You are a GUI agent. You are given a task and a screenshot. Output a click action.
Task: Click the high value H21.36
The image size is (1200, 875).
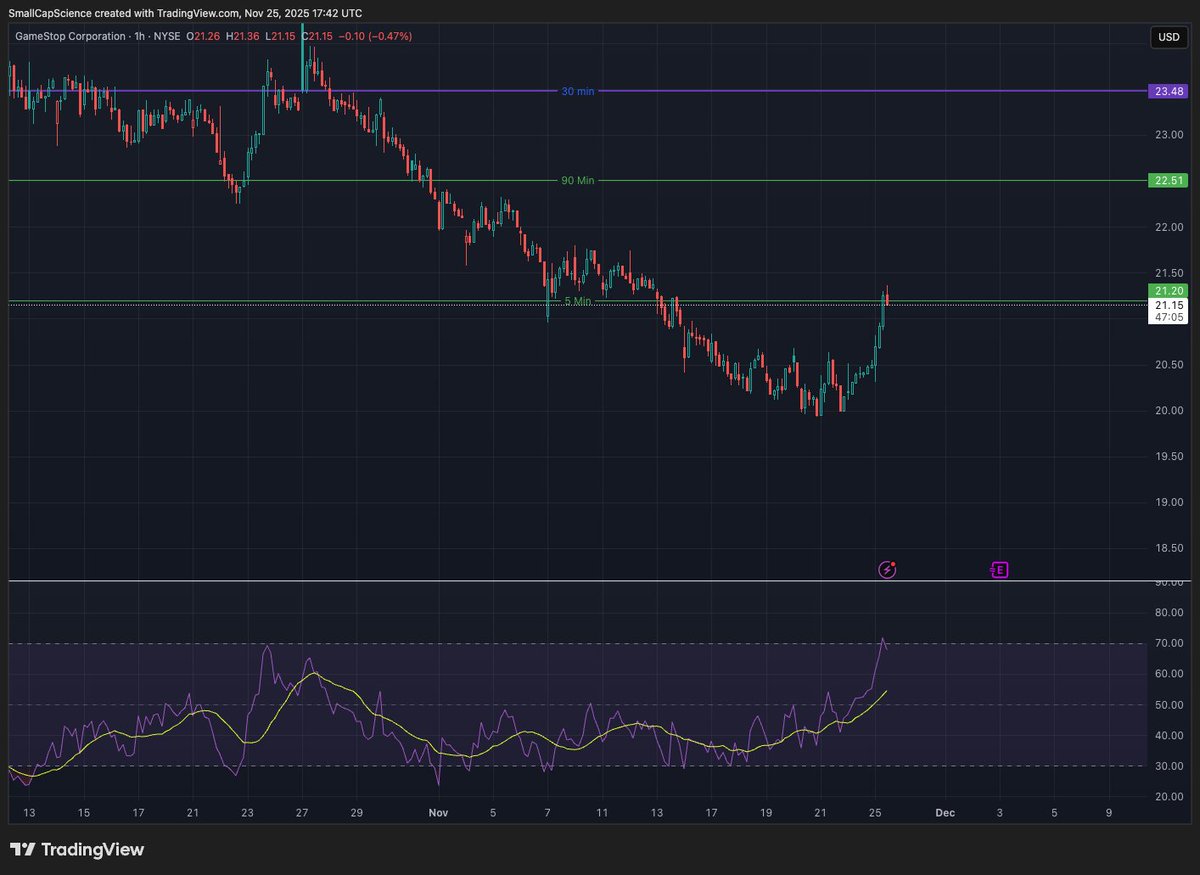click(x=243, y=36)
